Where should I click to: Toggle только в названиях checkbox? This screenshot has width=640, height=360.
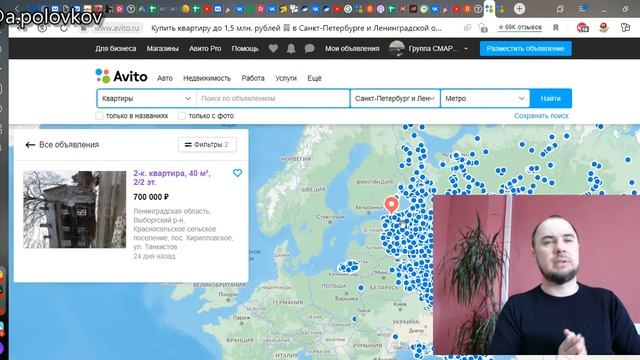tap(99, 116)
